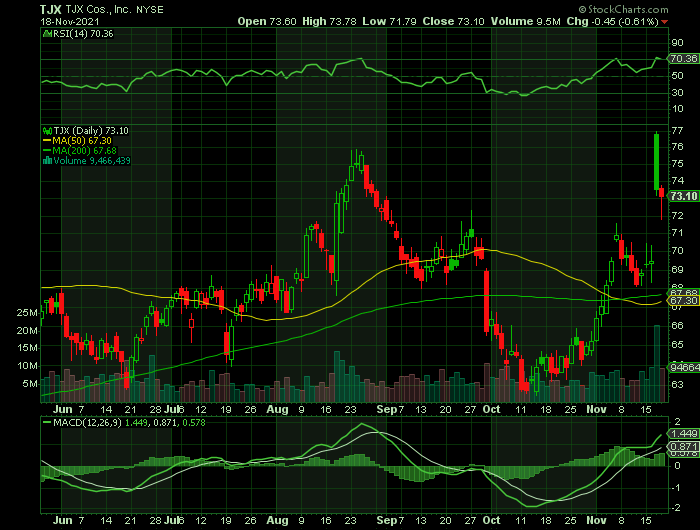700x530 pixels.
Task: Click the date '18-Nov-2021'
Action: 70,21
